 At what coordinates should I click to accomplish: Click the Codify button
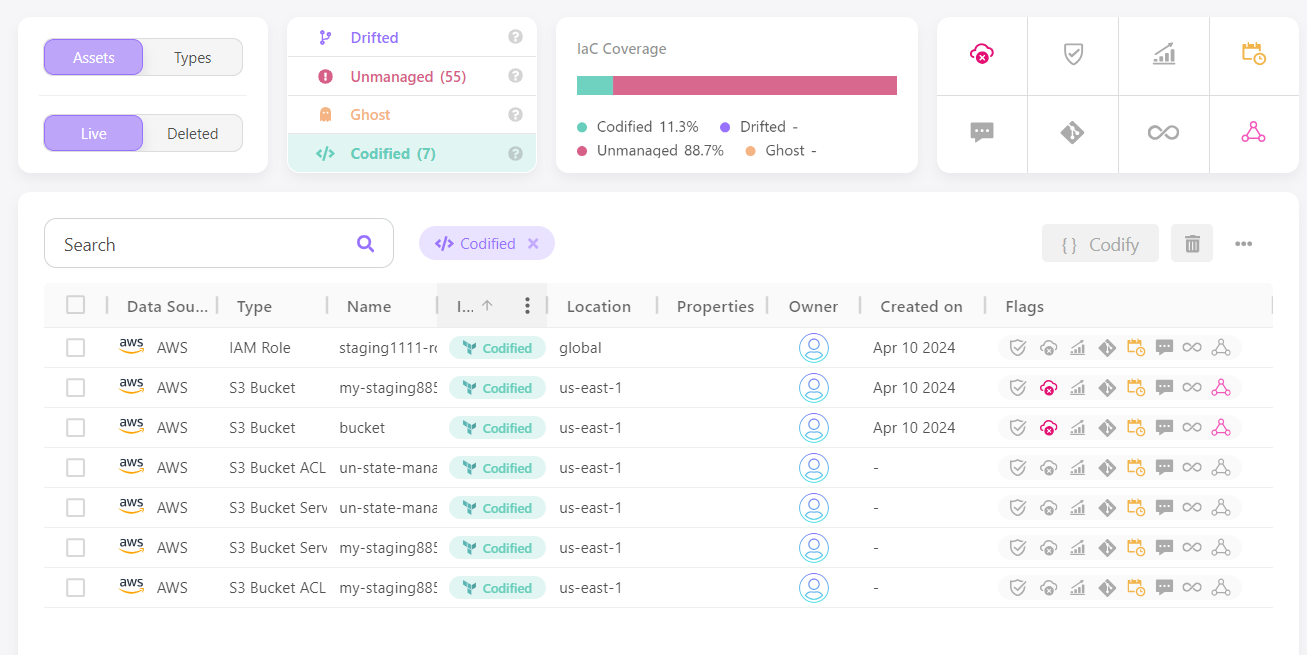[x=1100, y=243]
